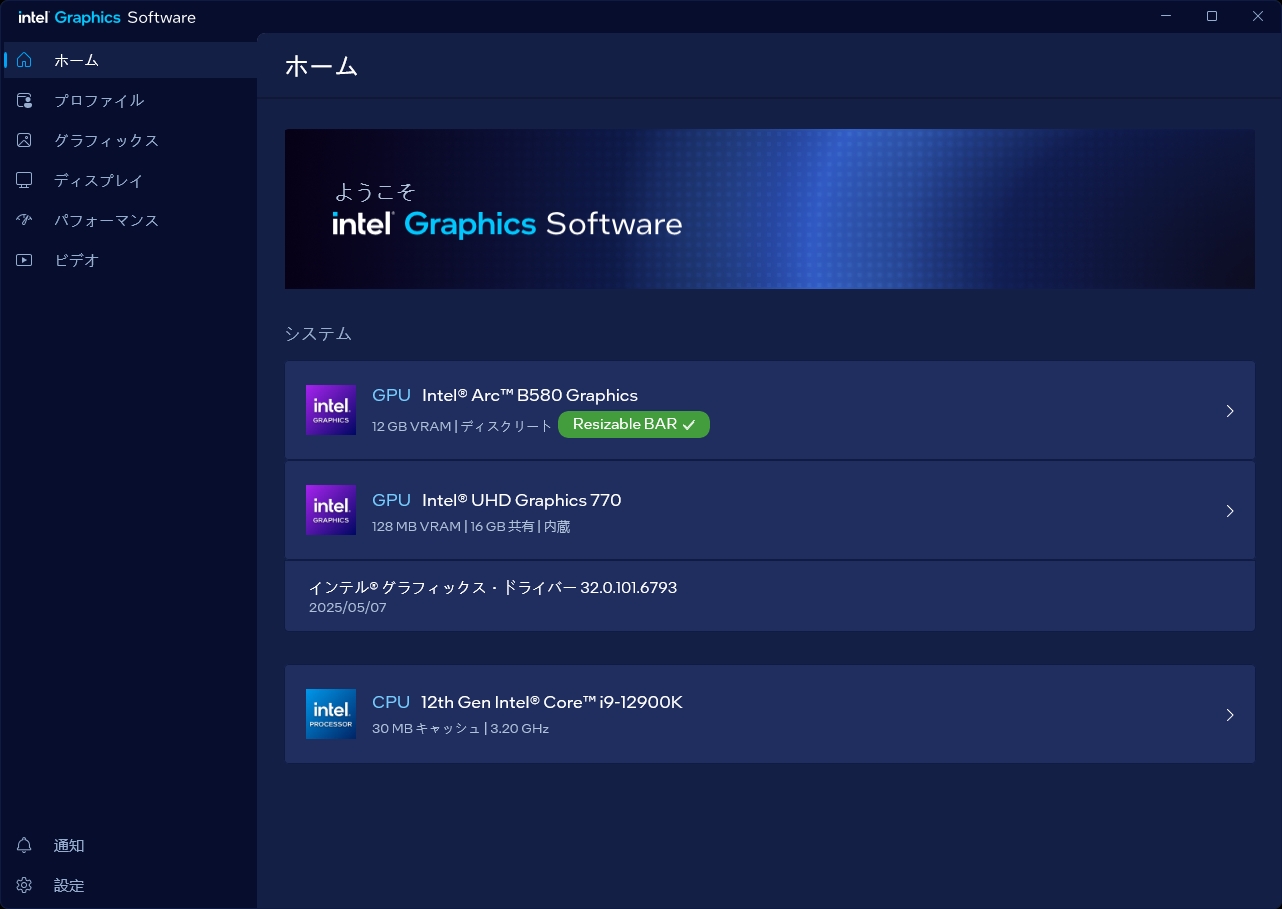Click the Home (ホーム) house icon in sidebar
Image resolution: width=1282 pixels, height=909 pixels.
pos(25,60)
